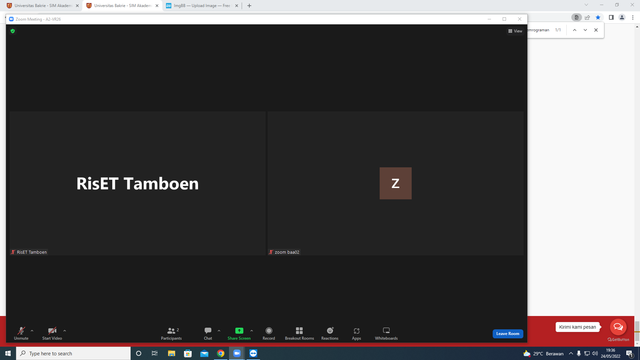The image size is (640, 360).
Task: Click the taskbar clock showing 19:36
Action: coord(611,353)
